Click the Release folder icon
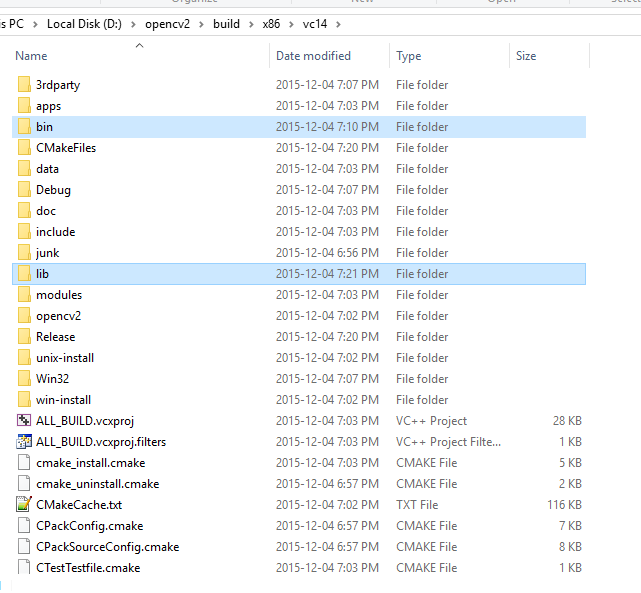641x593 pixels. (x=24, y=337)
